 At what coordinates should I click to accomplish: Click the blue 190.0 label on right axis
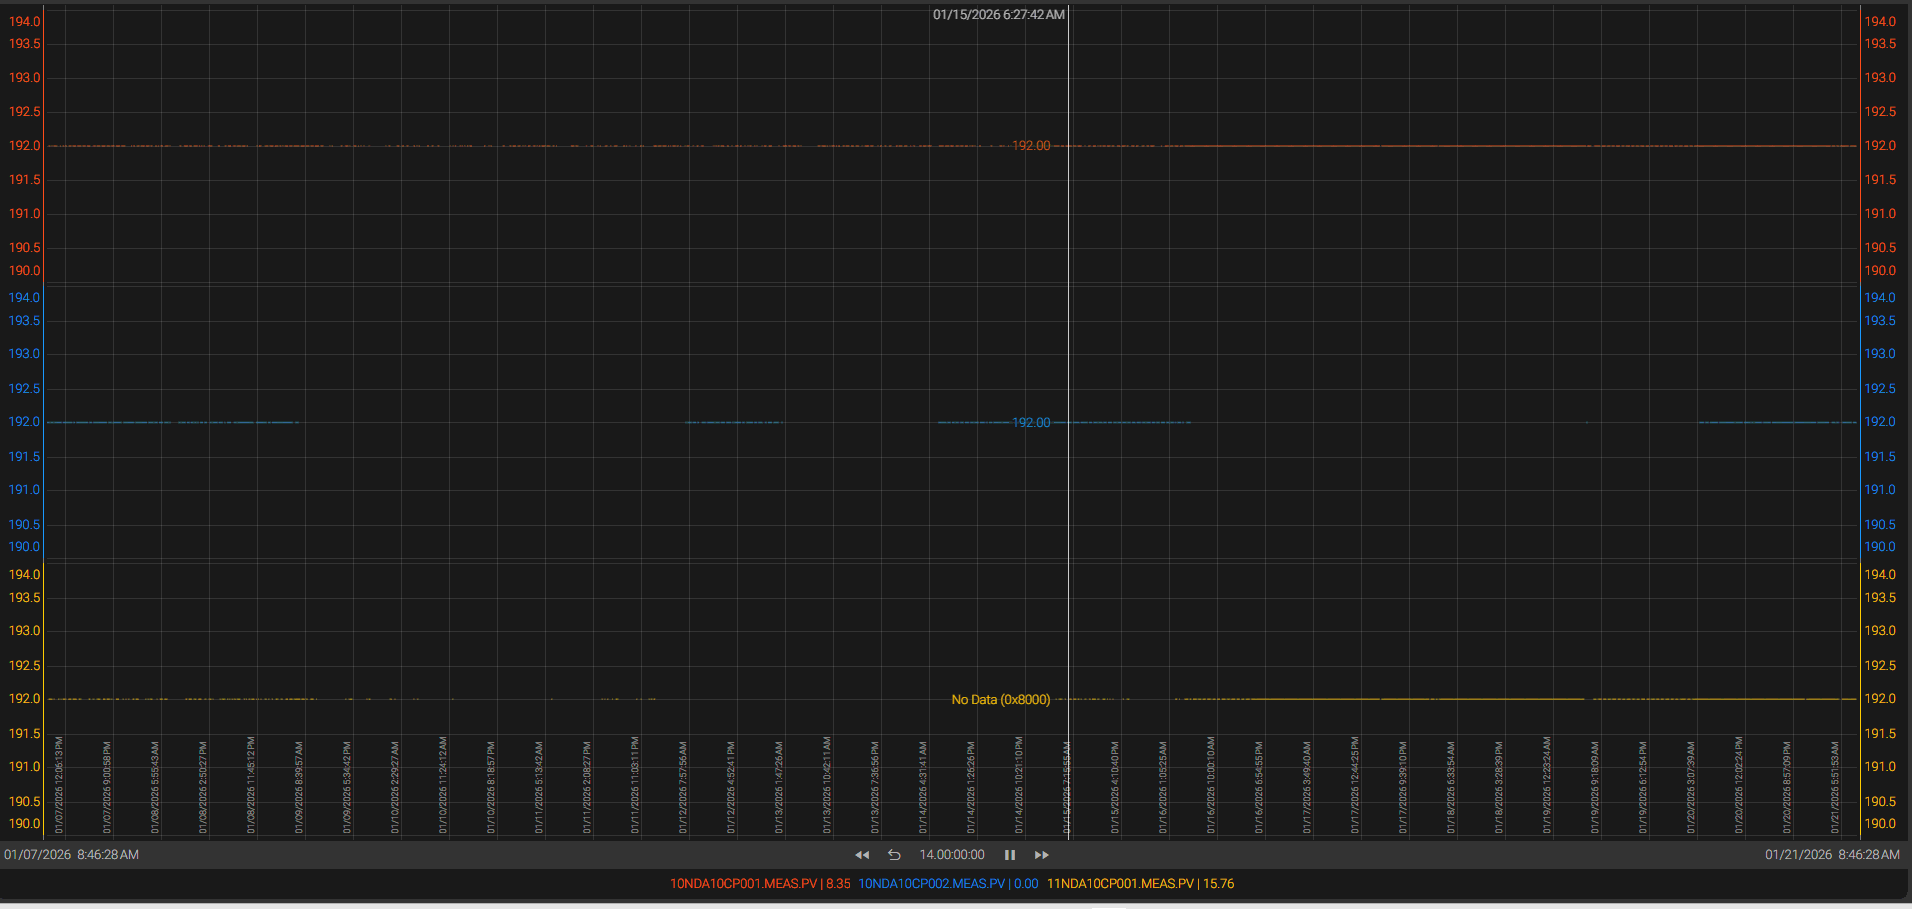[x=1880, y=547]
